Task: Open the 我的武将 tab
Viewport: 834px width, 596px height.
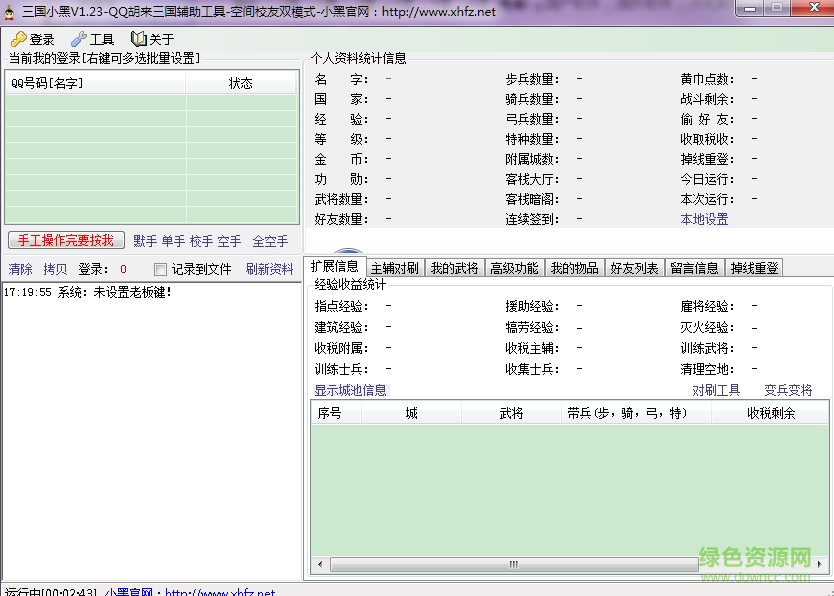Action: point(454,267)
